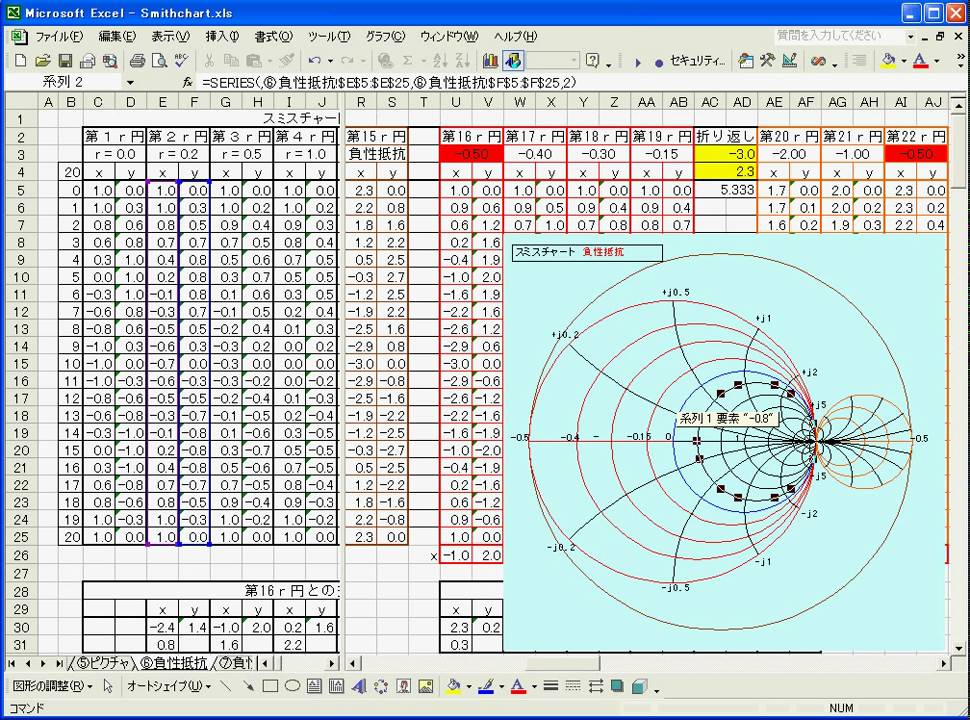
Task: Open 3-D Style settings
Action: (x=639, y=686)
